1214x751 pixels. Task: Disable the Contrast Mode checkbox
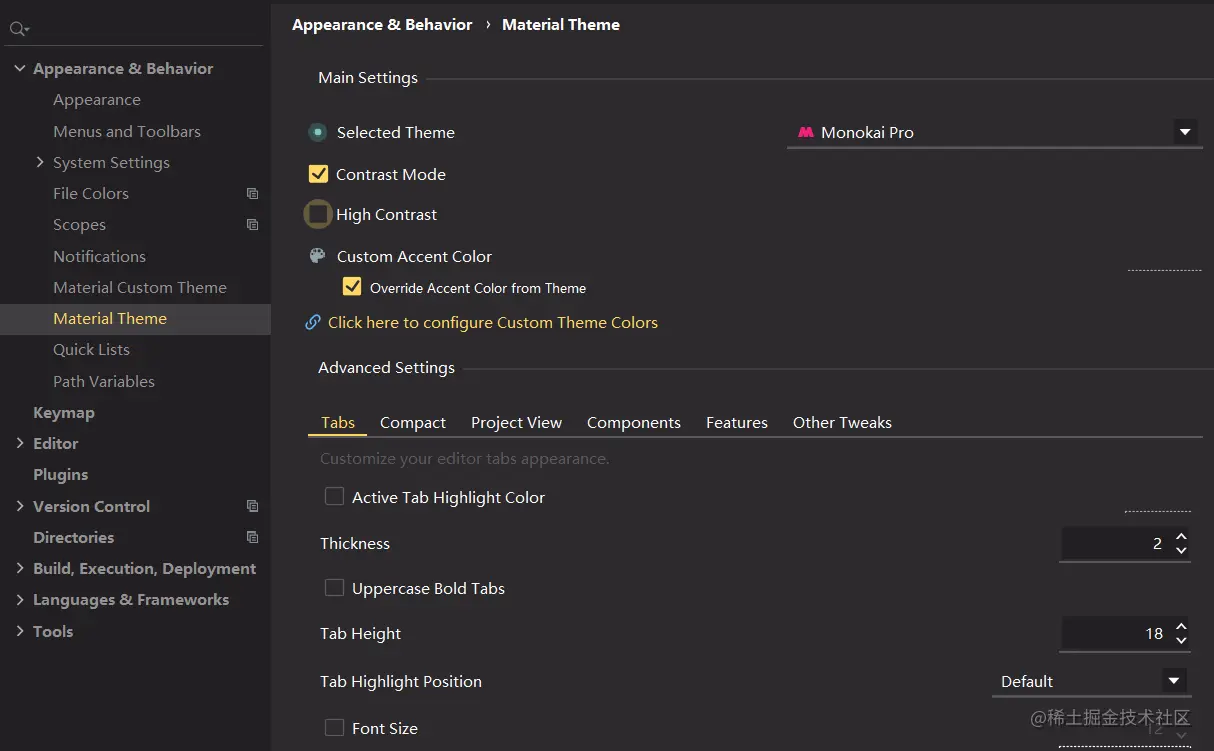(318, 174)
